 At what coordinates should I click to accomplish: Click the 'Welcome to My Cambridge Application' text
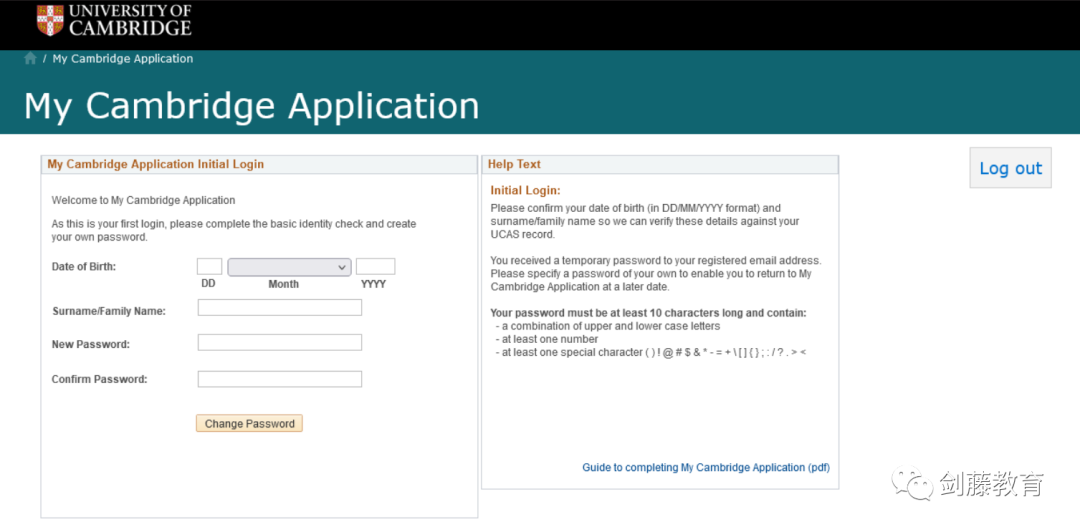pyautogui.click(x=143, y=201)
